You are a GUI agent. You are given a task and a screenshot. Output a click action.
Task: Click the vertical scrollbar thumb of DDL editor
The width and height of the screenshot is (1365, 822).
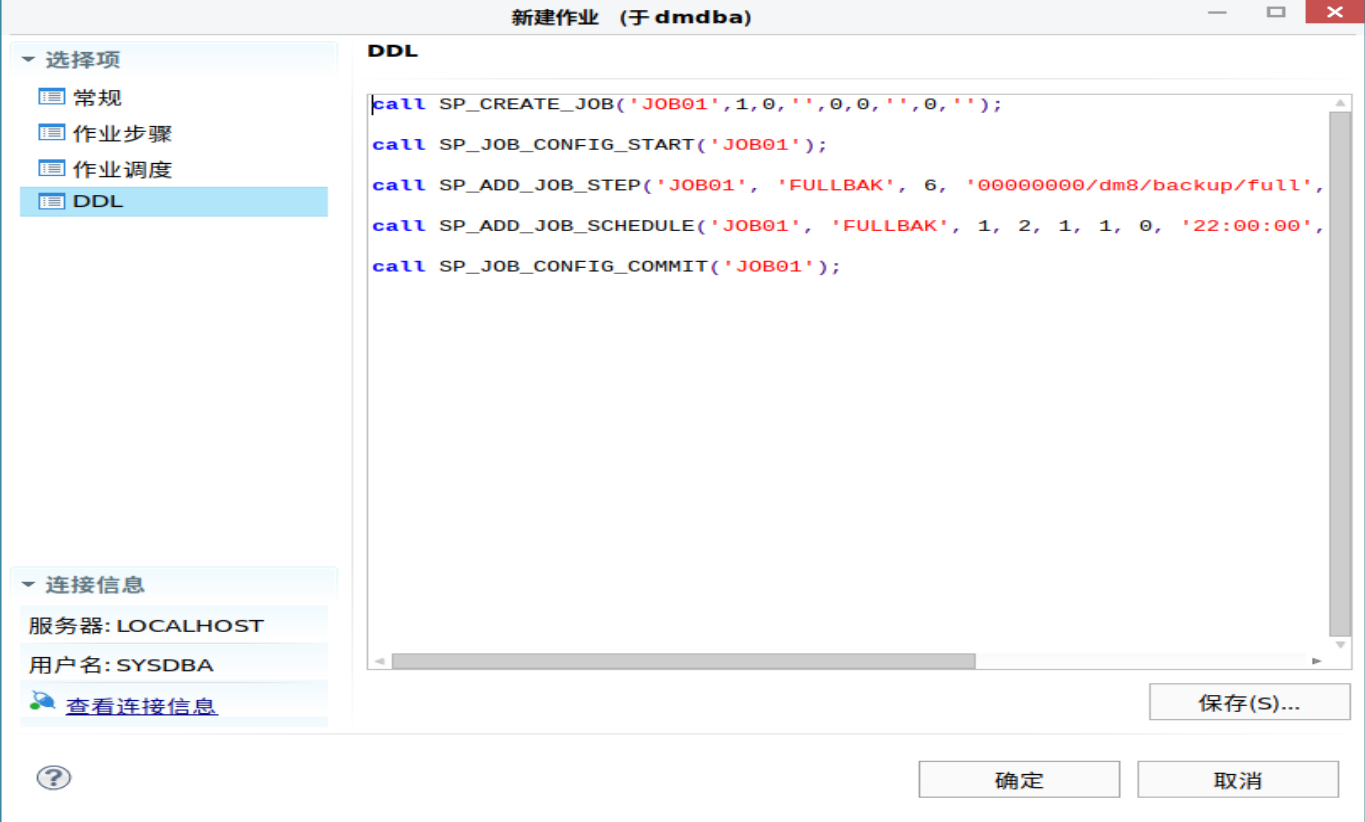1340,374
